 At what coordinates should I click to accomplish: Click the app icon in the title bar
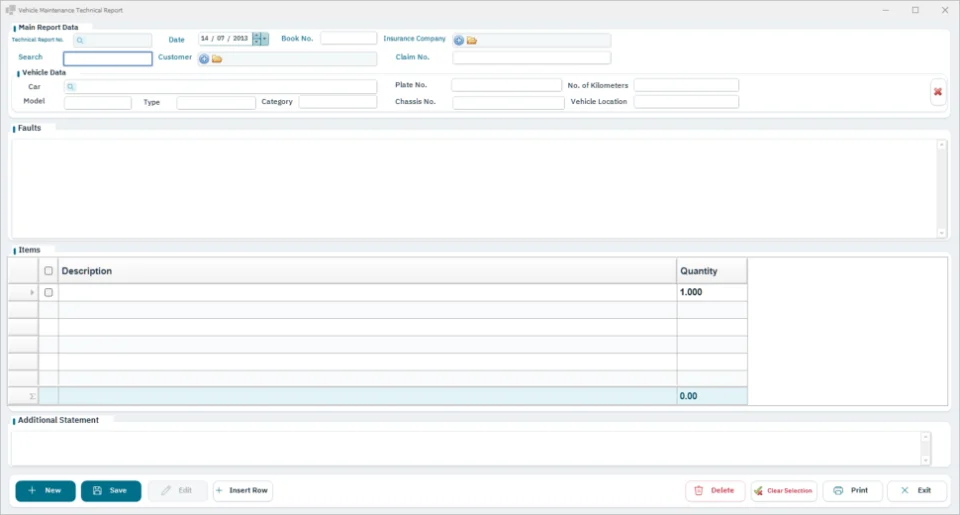pyautogui.click(x=10, y=10)
